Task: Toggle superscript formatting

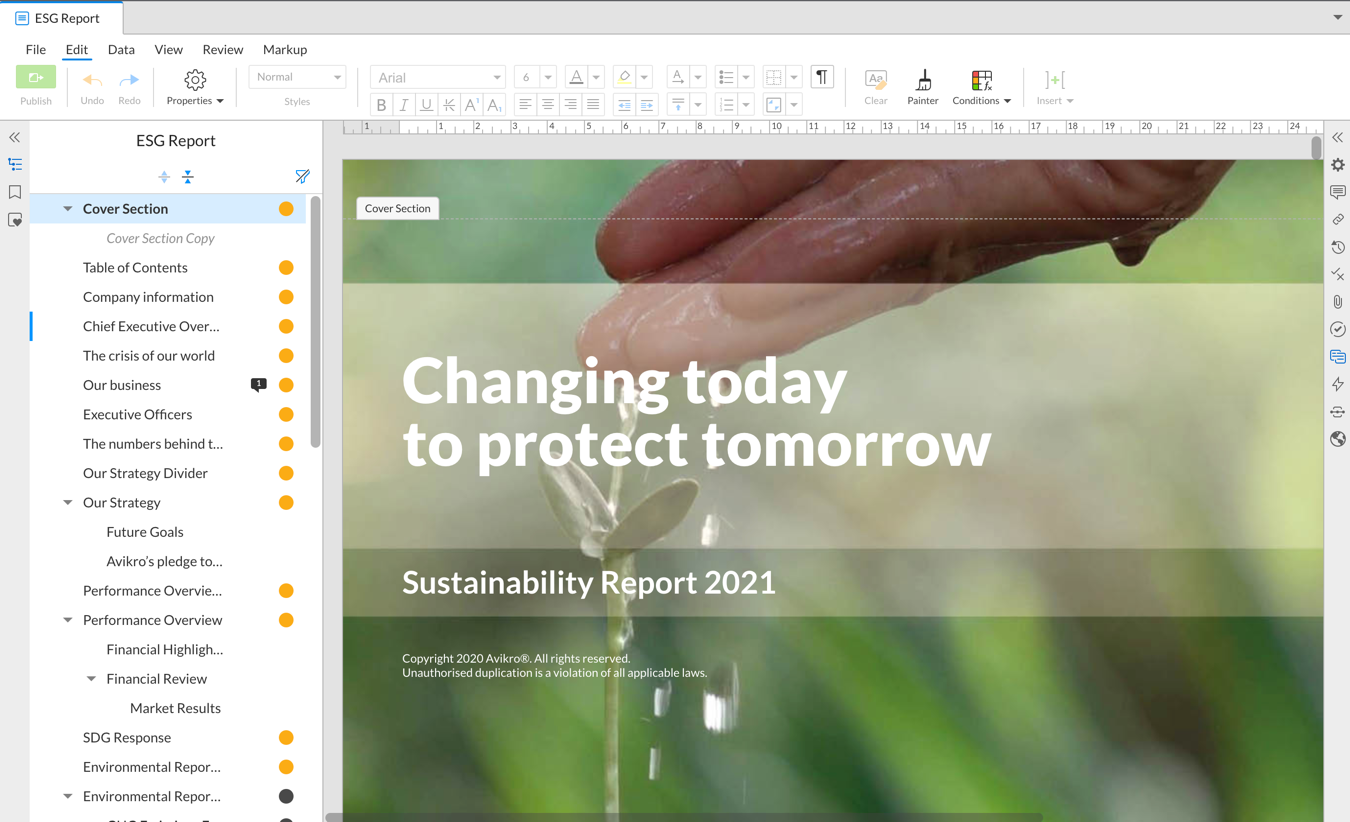Action: pyautogui.click(x=472, y=105)
